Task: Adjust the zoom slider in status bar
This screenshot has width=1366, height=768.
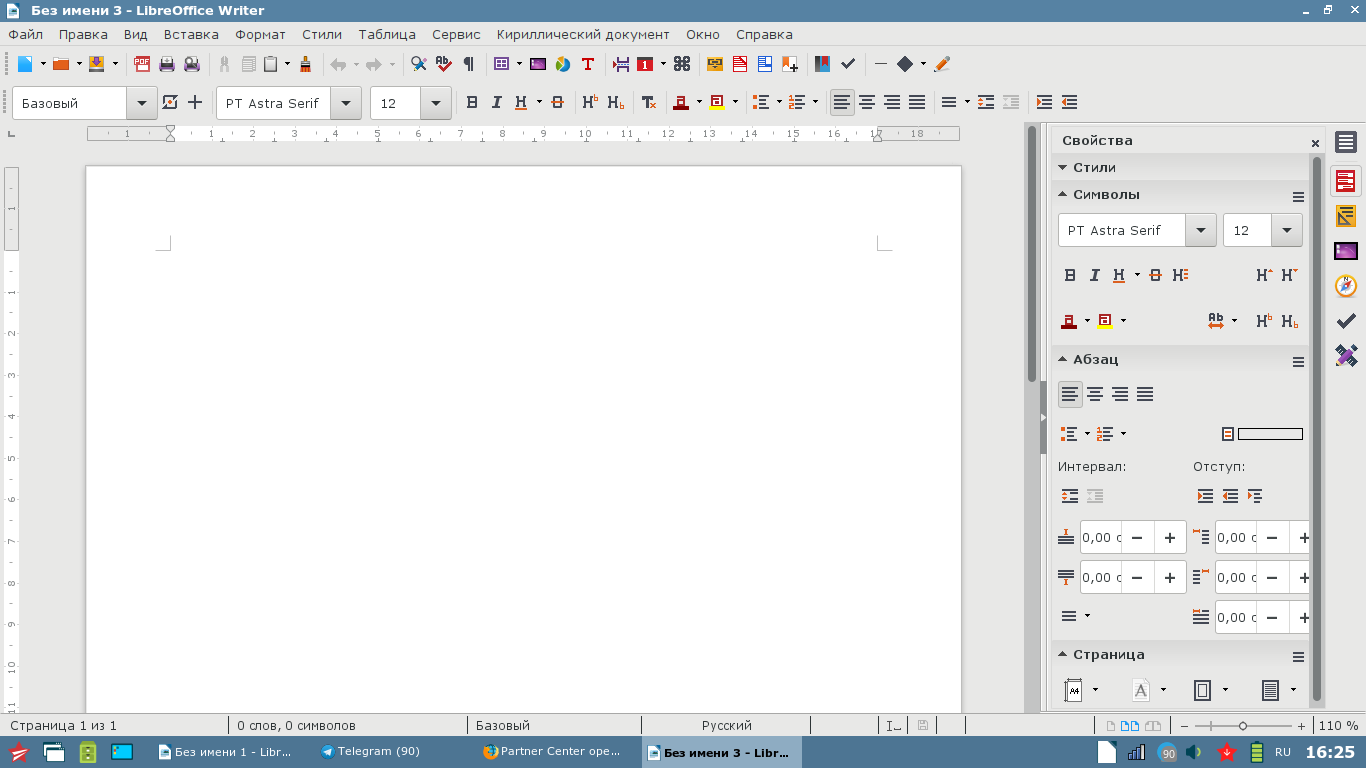Action: pyautogui.click(x=1243, y=726)
